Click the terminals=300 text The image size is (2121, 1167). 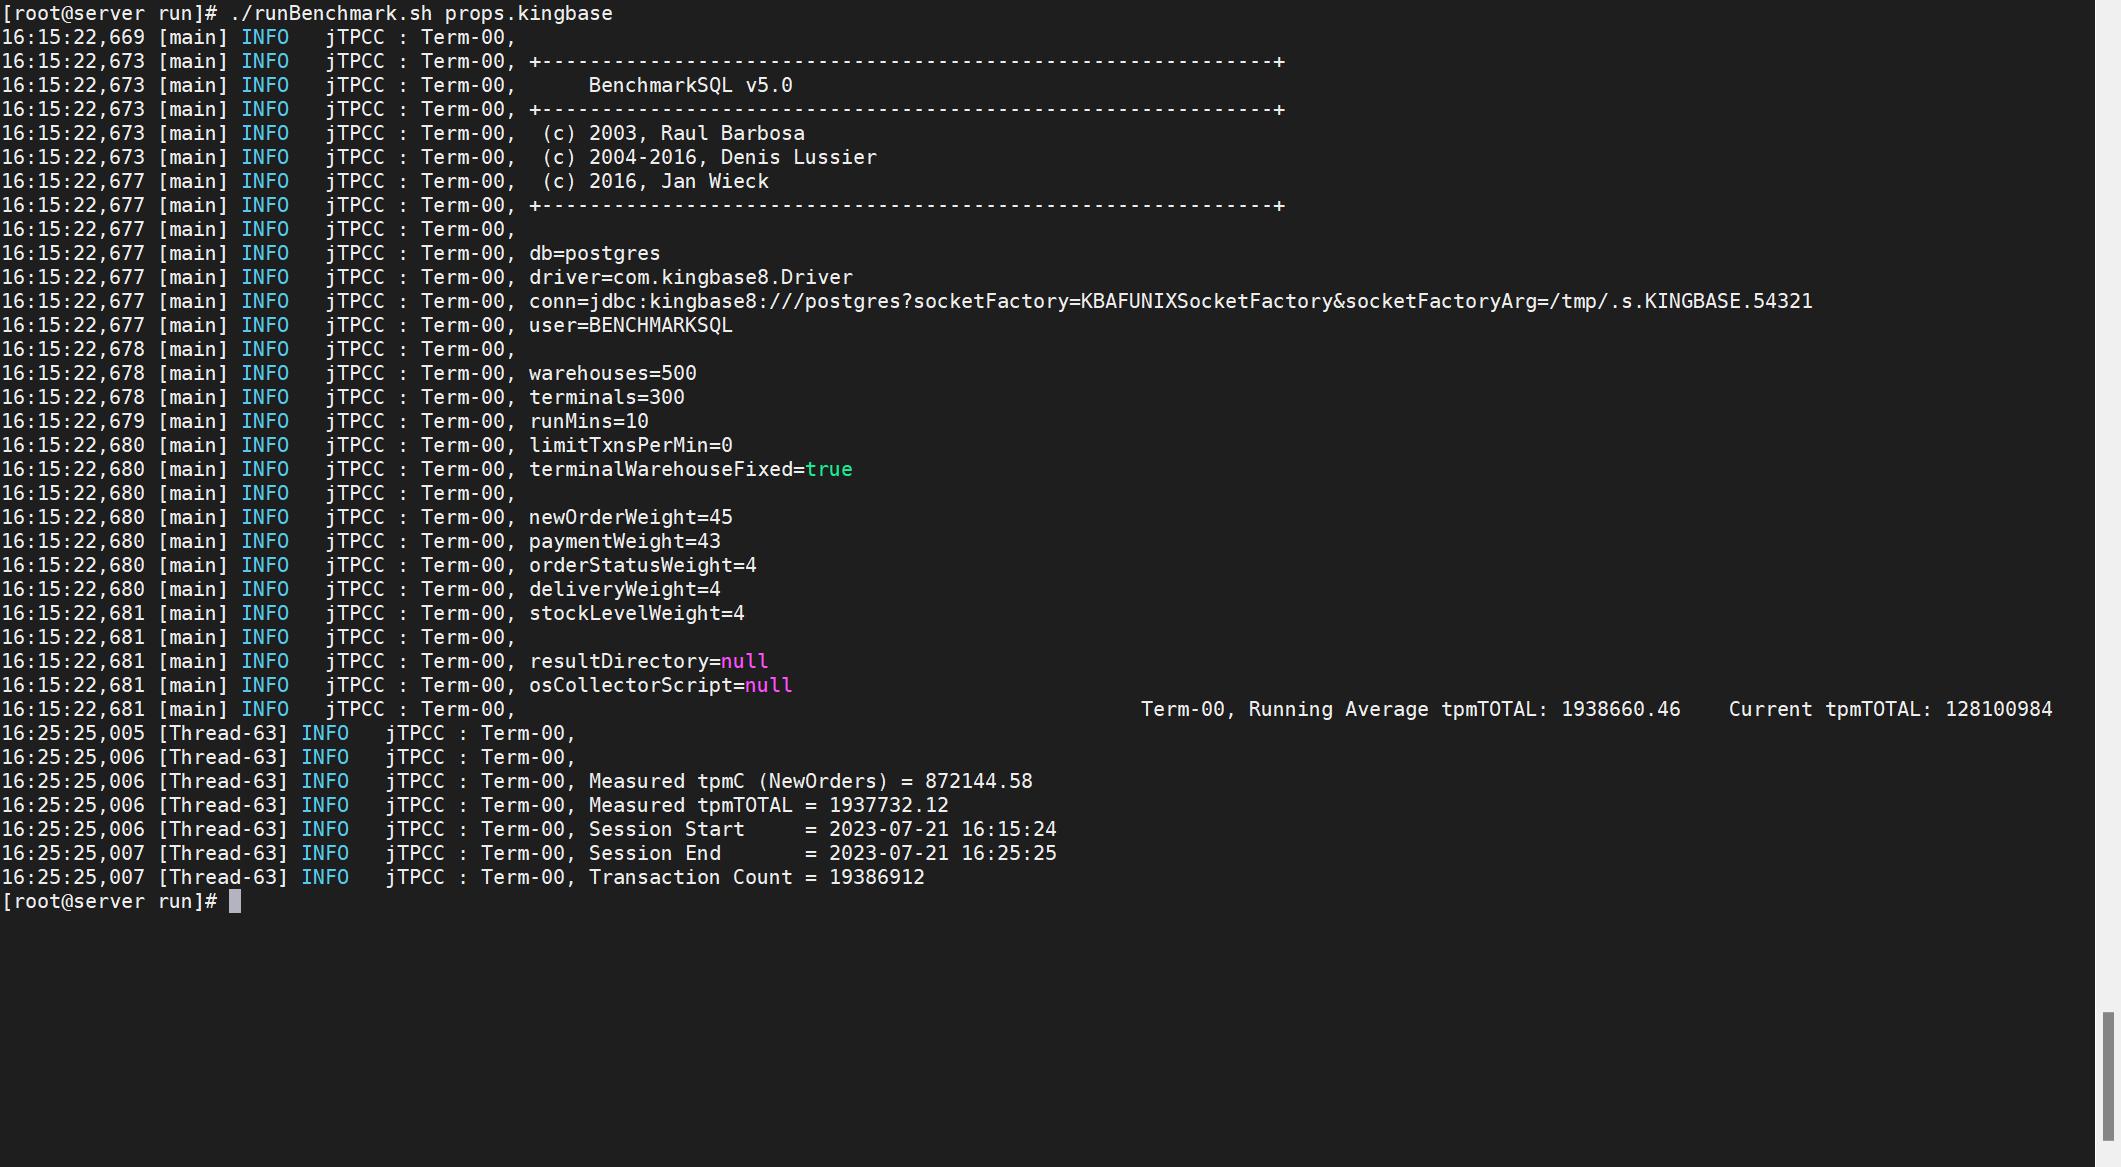click(x=606, y=397)
